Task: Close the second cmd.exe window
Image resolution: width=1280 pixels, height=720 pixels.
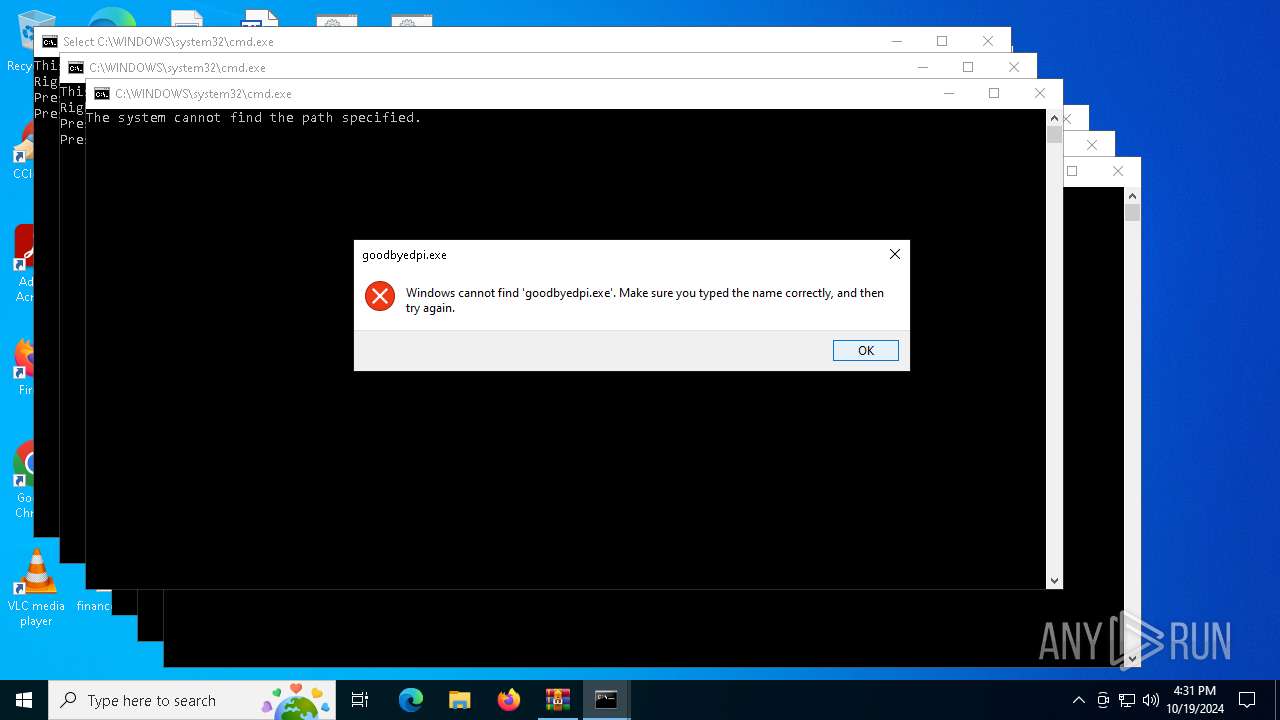Action: coord(1014,67)
